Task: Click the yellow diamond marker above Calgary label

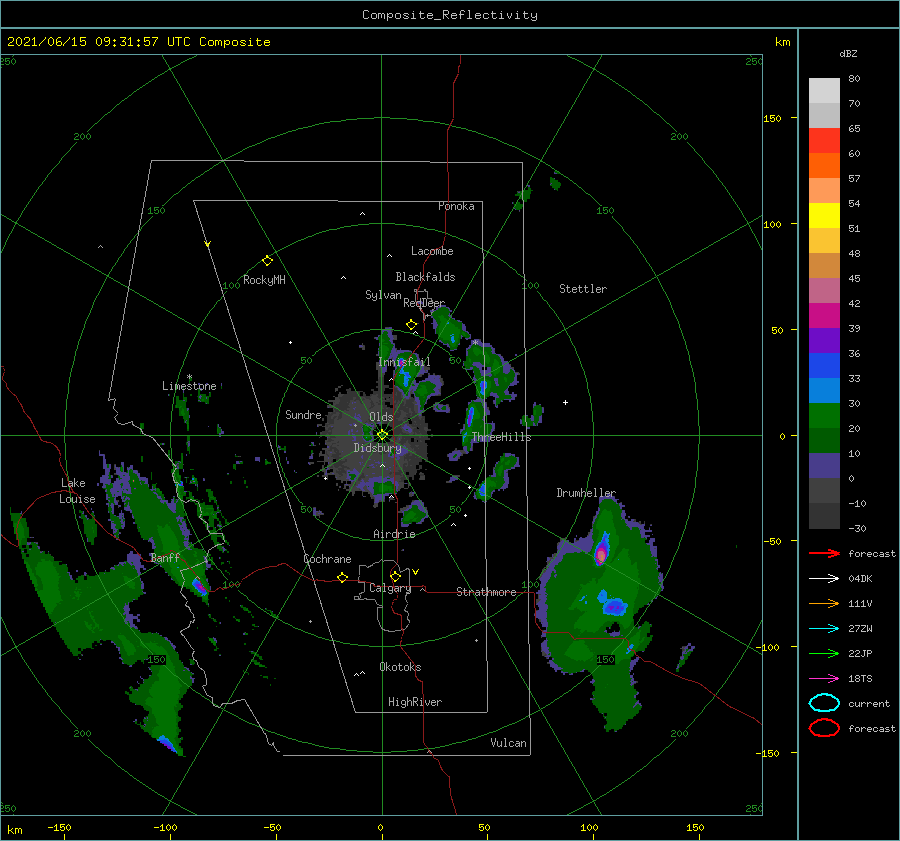Action: (x=395, y=576)
